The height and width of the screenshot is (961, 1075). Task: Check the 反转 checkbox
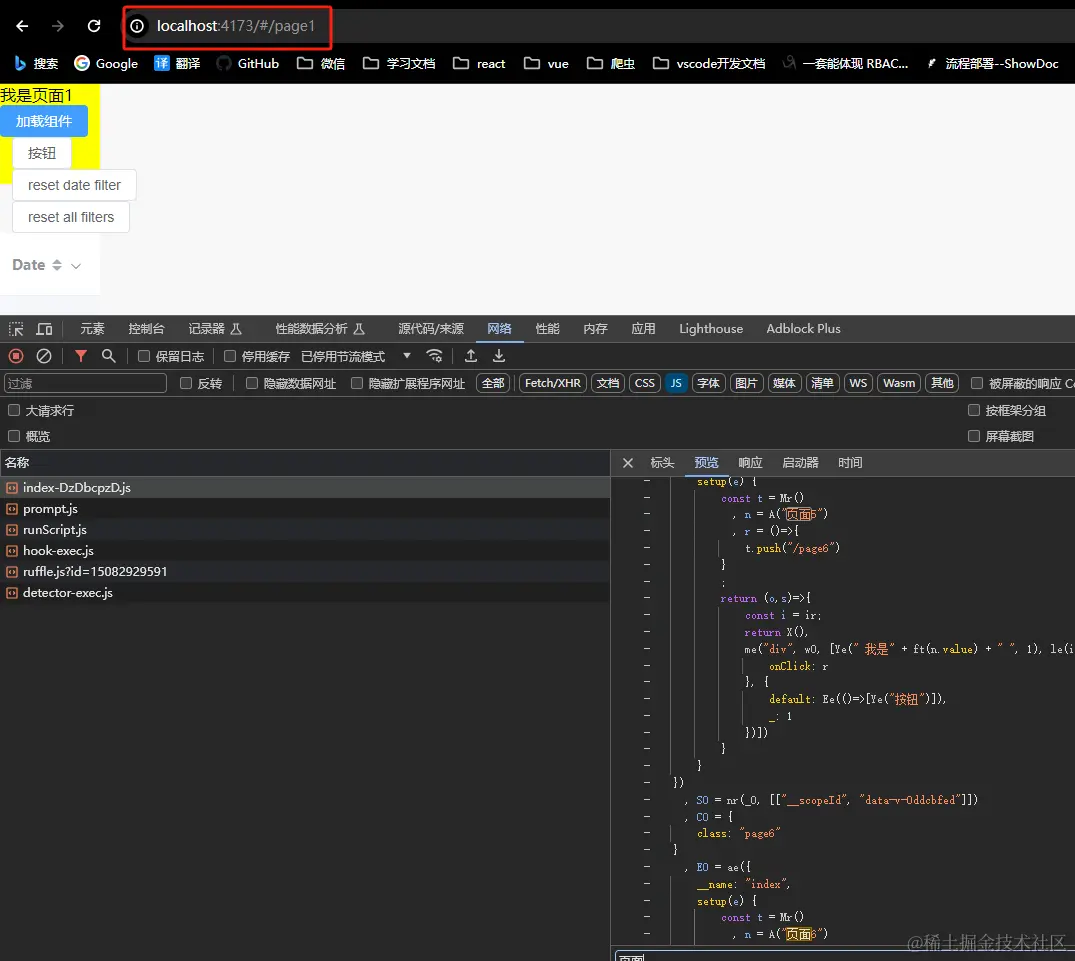click(x=186, y=383)
